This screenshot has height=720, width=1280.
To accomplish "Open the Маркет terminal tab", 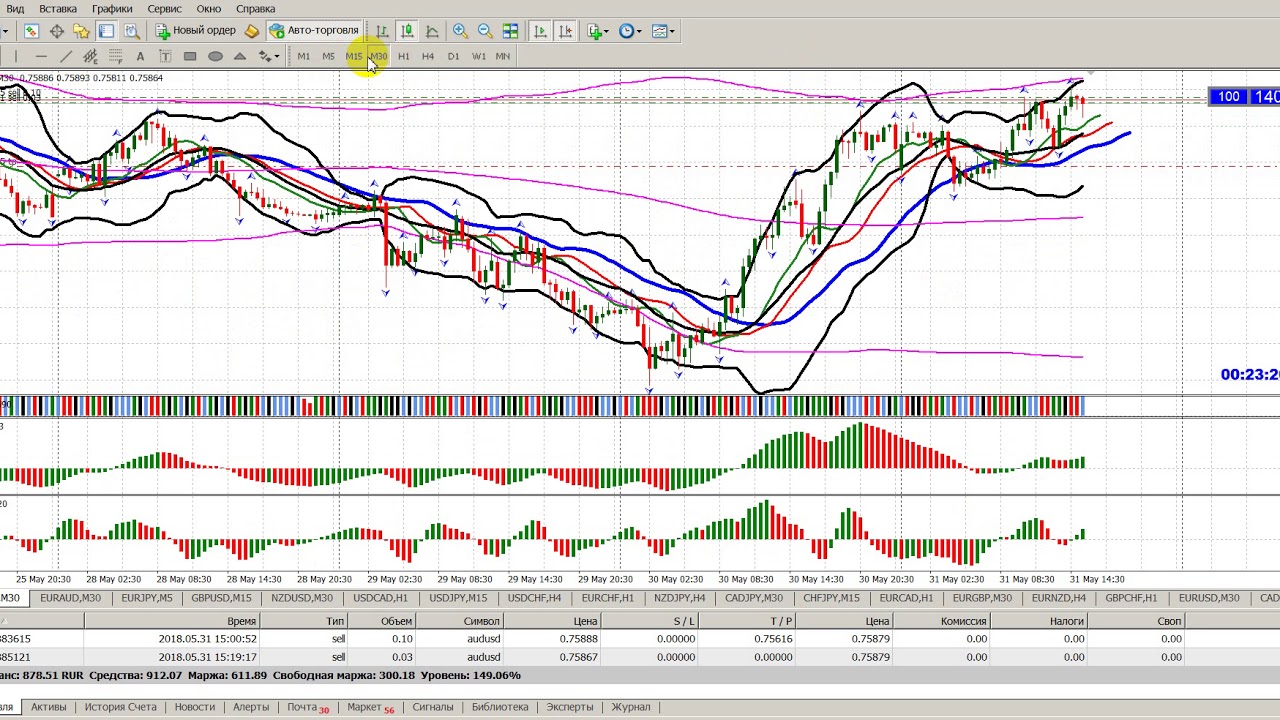I will 370,707.
